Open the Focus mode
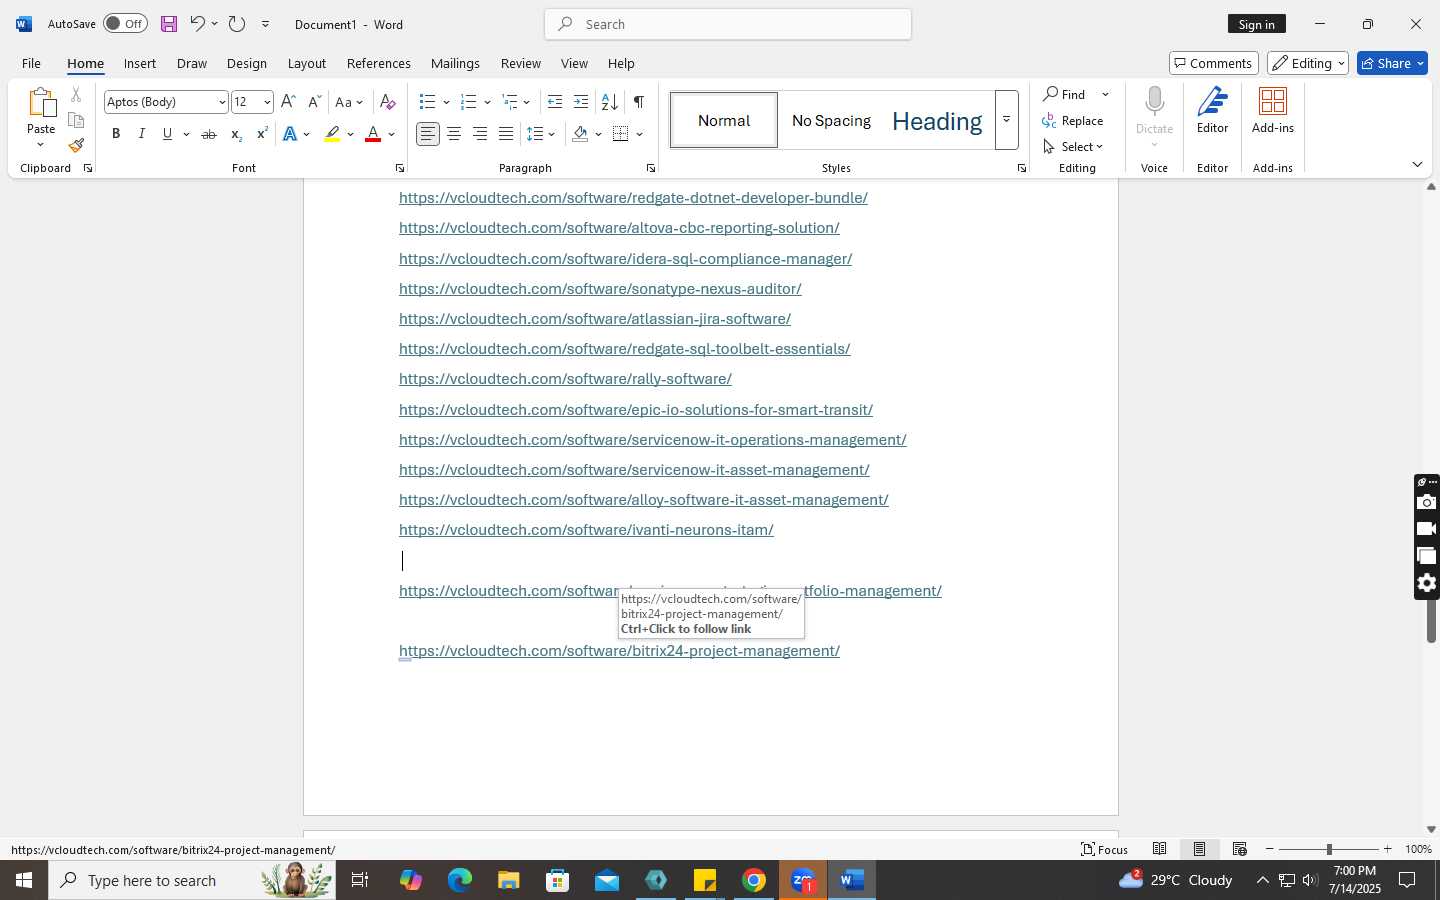The height and width of the screenshot is (900, 1440). click(x=1104, y=849)
